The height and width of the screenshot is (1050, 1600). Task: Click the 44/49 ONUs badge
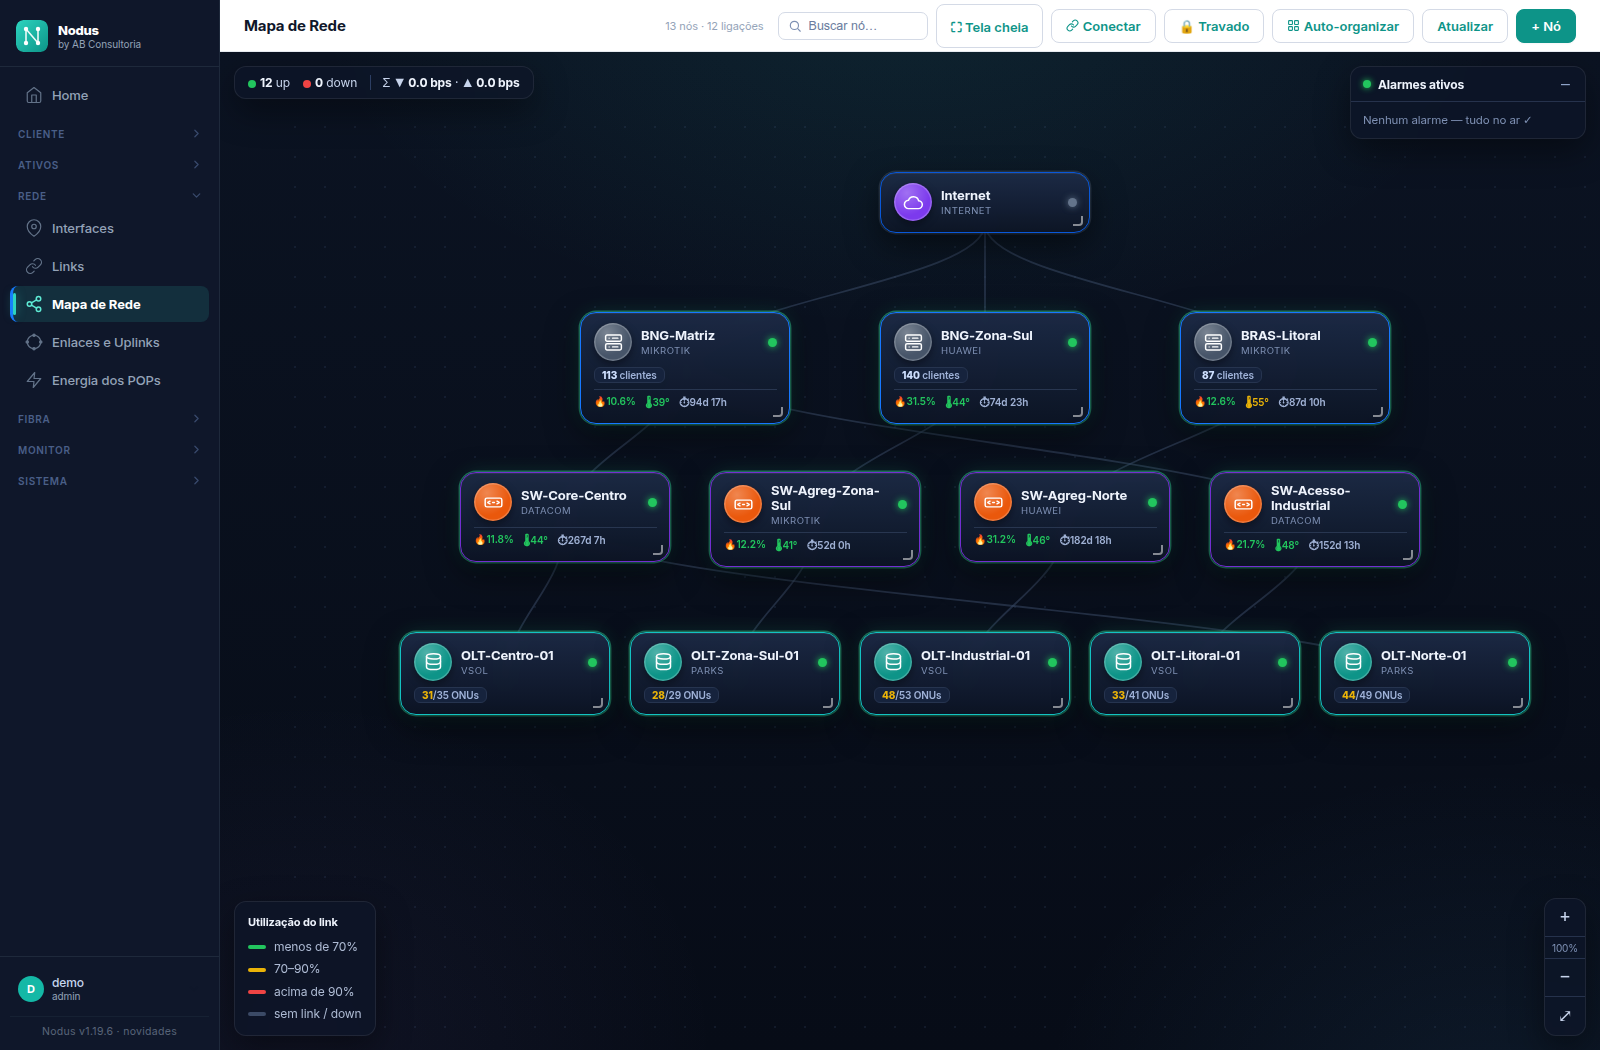(1372, 695)
